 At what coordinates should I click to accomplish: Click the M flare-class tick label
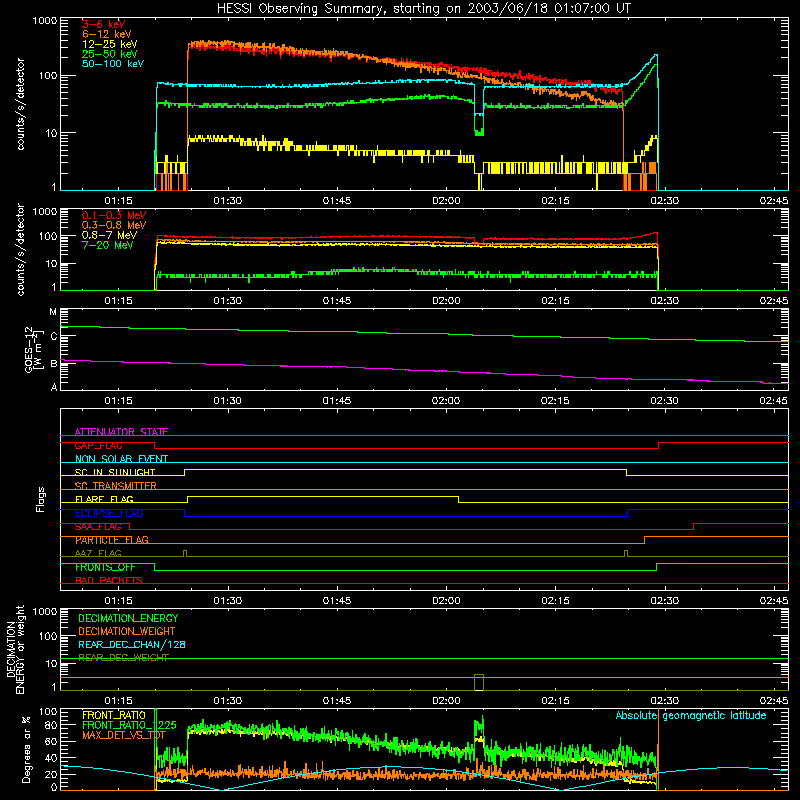[x=53, y=312]
